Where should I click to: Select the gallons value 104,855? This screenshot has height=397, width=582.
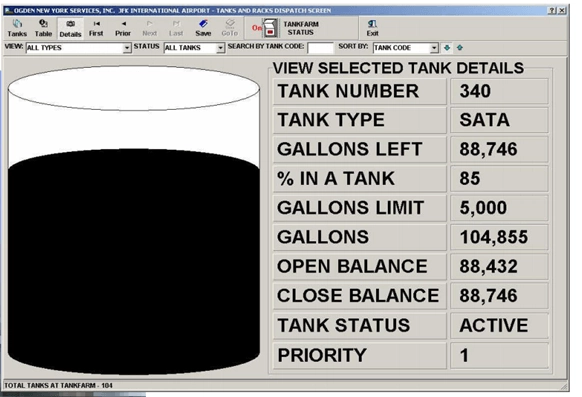click(x=499, y=237)
